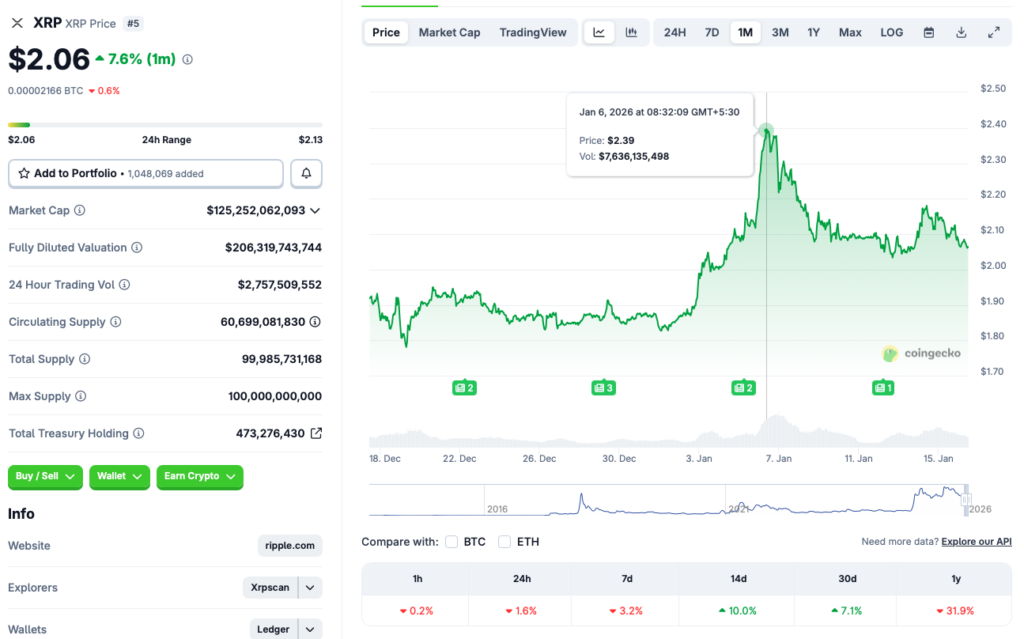
Task: Enable ETH price comparison
Action: click(x=504, y=540)
